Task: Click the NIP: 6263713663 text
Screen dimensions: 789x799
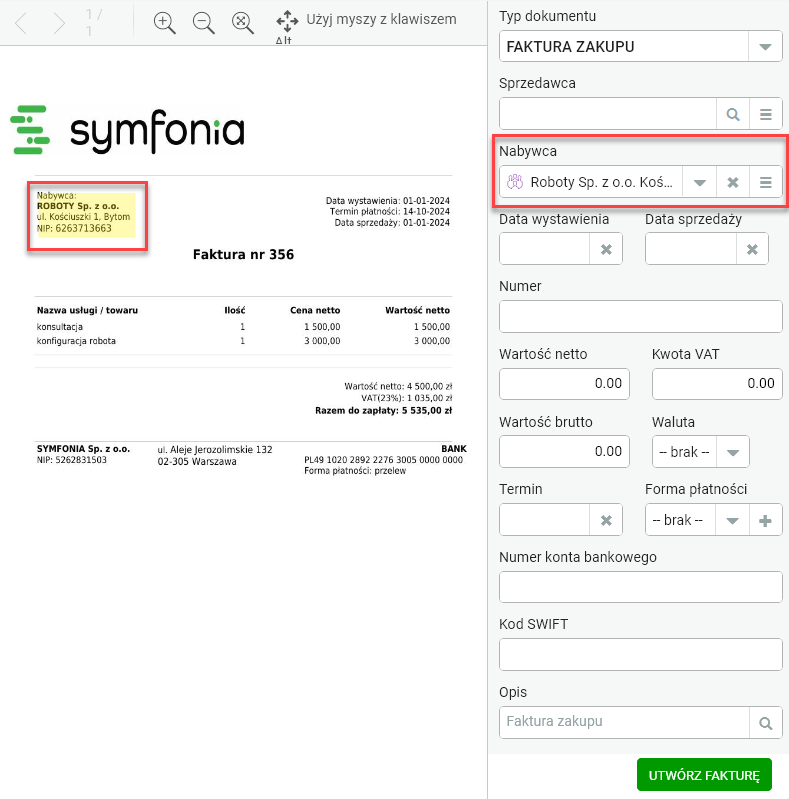Action: [74, 228]
